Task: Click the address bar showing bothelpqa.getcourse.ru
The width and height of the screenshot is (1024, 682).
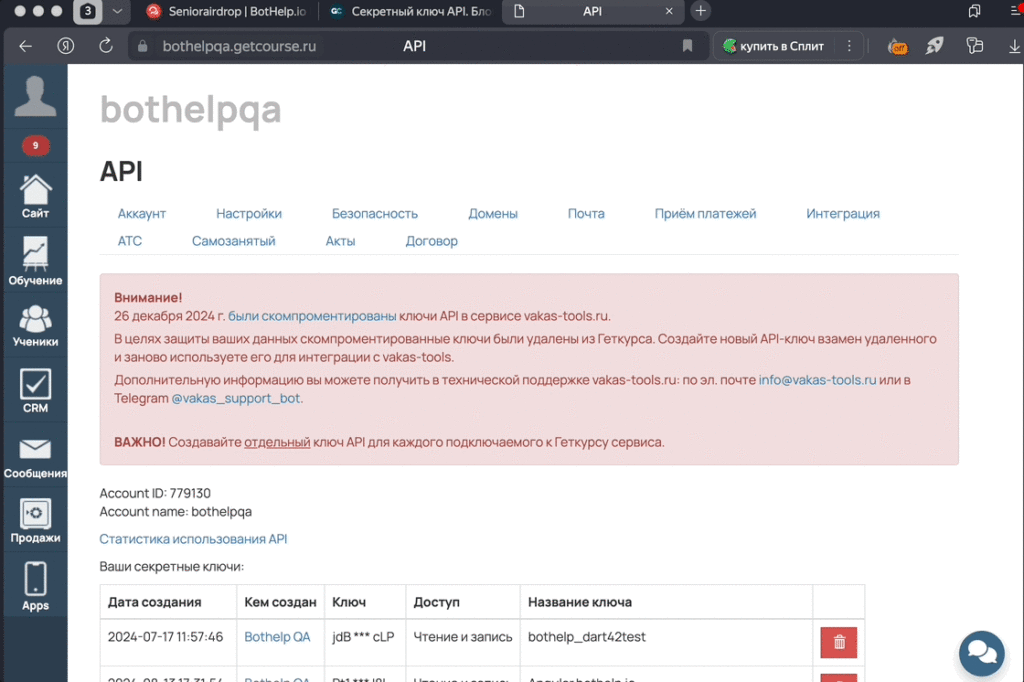Action: click(x=400, y=46)
